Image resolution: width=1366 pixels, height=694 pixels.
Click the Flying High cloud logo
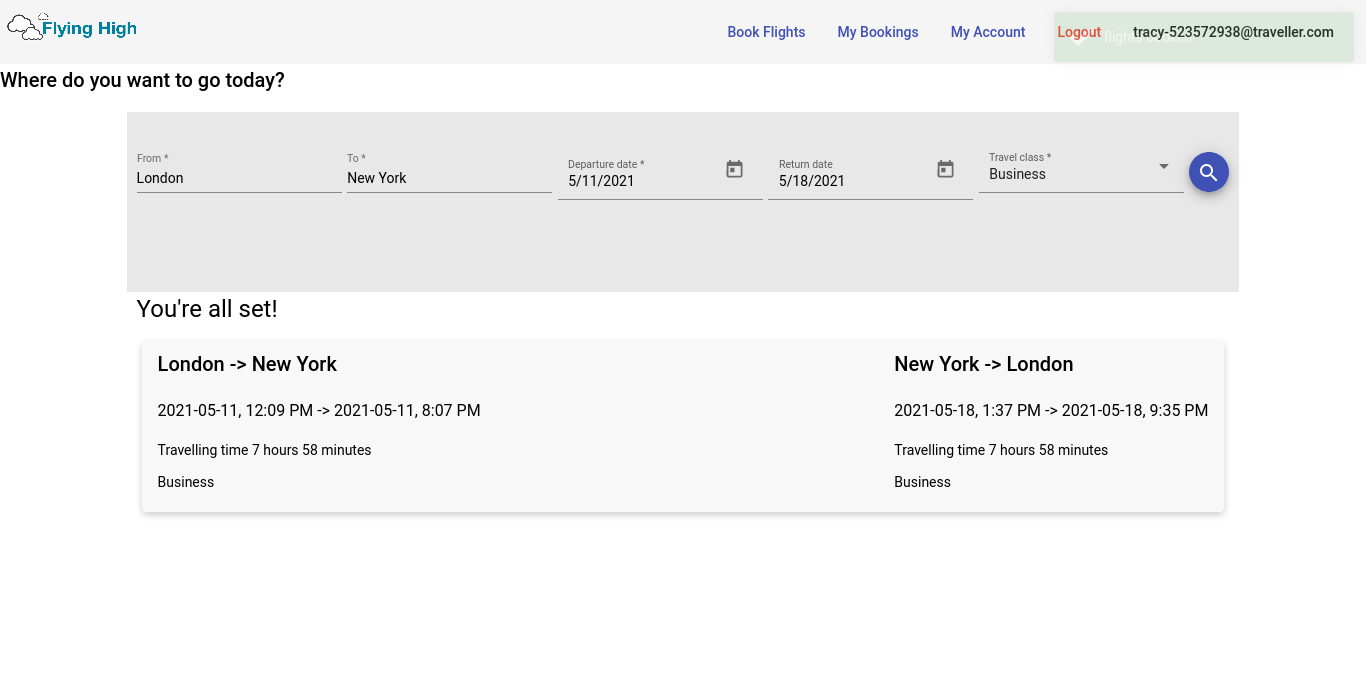point(72,27)
